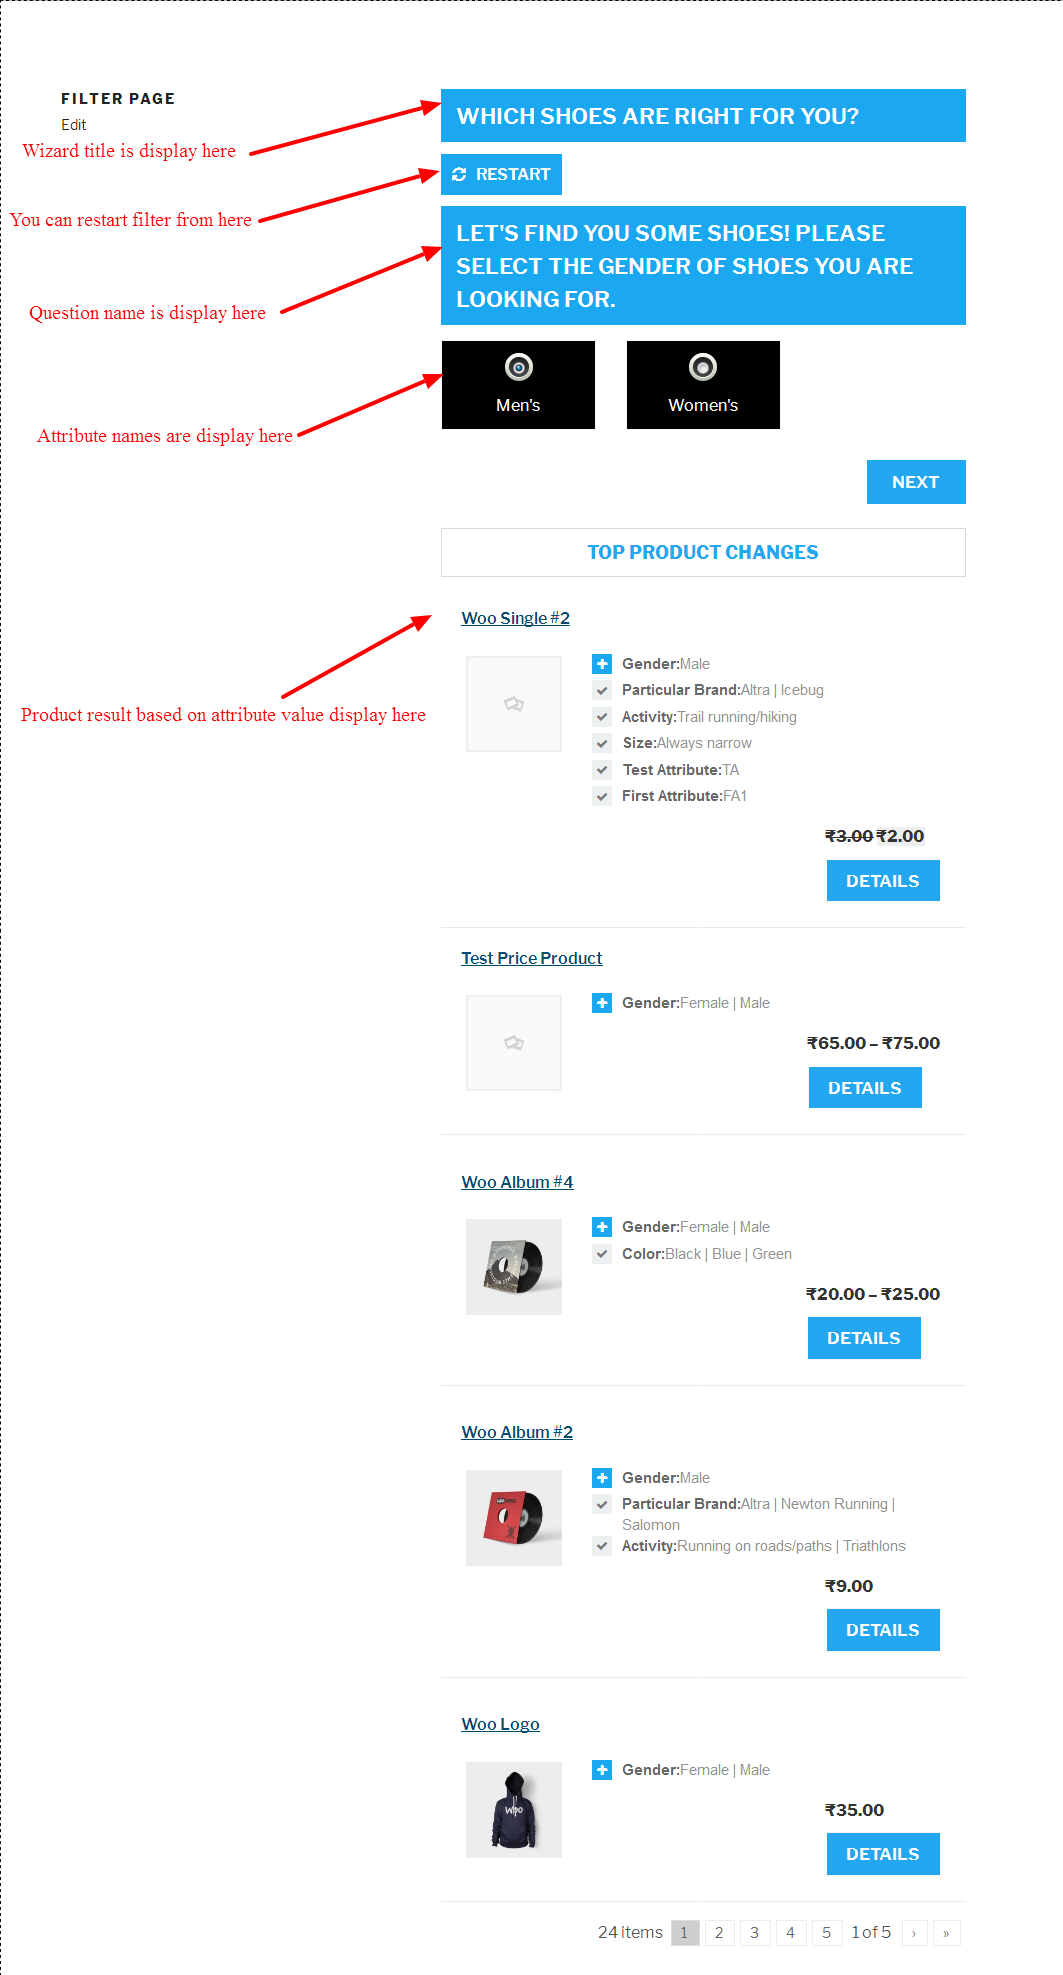Jump to last page double arrow
Viewport: 1063px width, 1975px height.
(946, 1933)
